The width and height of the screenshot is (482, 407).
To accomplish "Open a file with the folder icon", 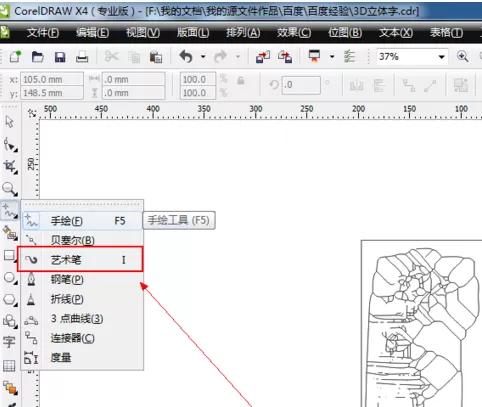I will [37, 57].
